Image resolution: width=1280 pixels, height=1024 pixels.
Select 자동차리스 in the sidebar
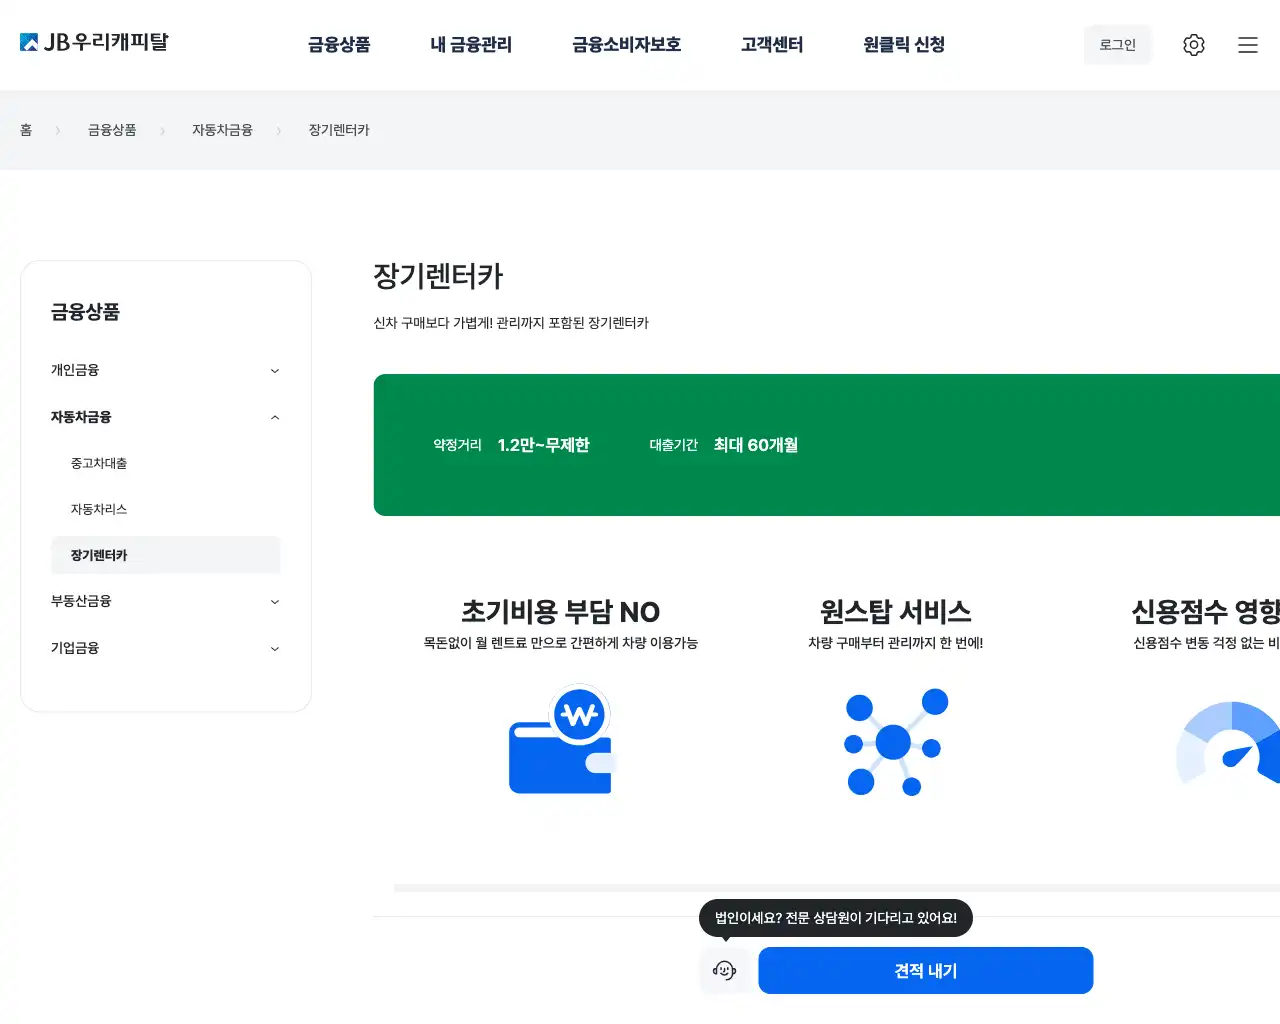[x=99, y=509]
